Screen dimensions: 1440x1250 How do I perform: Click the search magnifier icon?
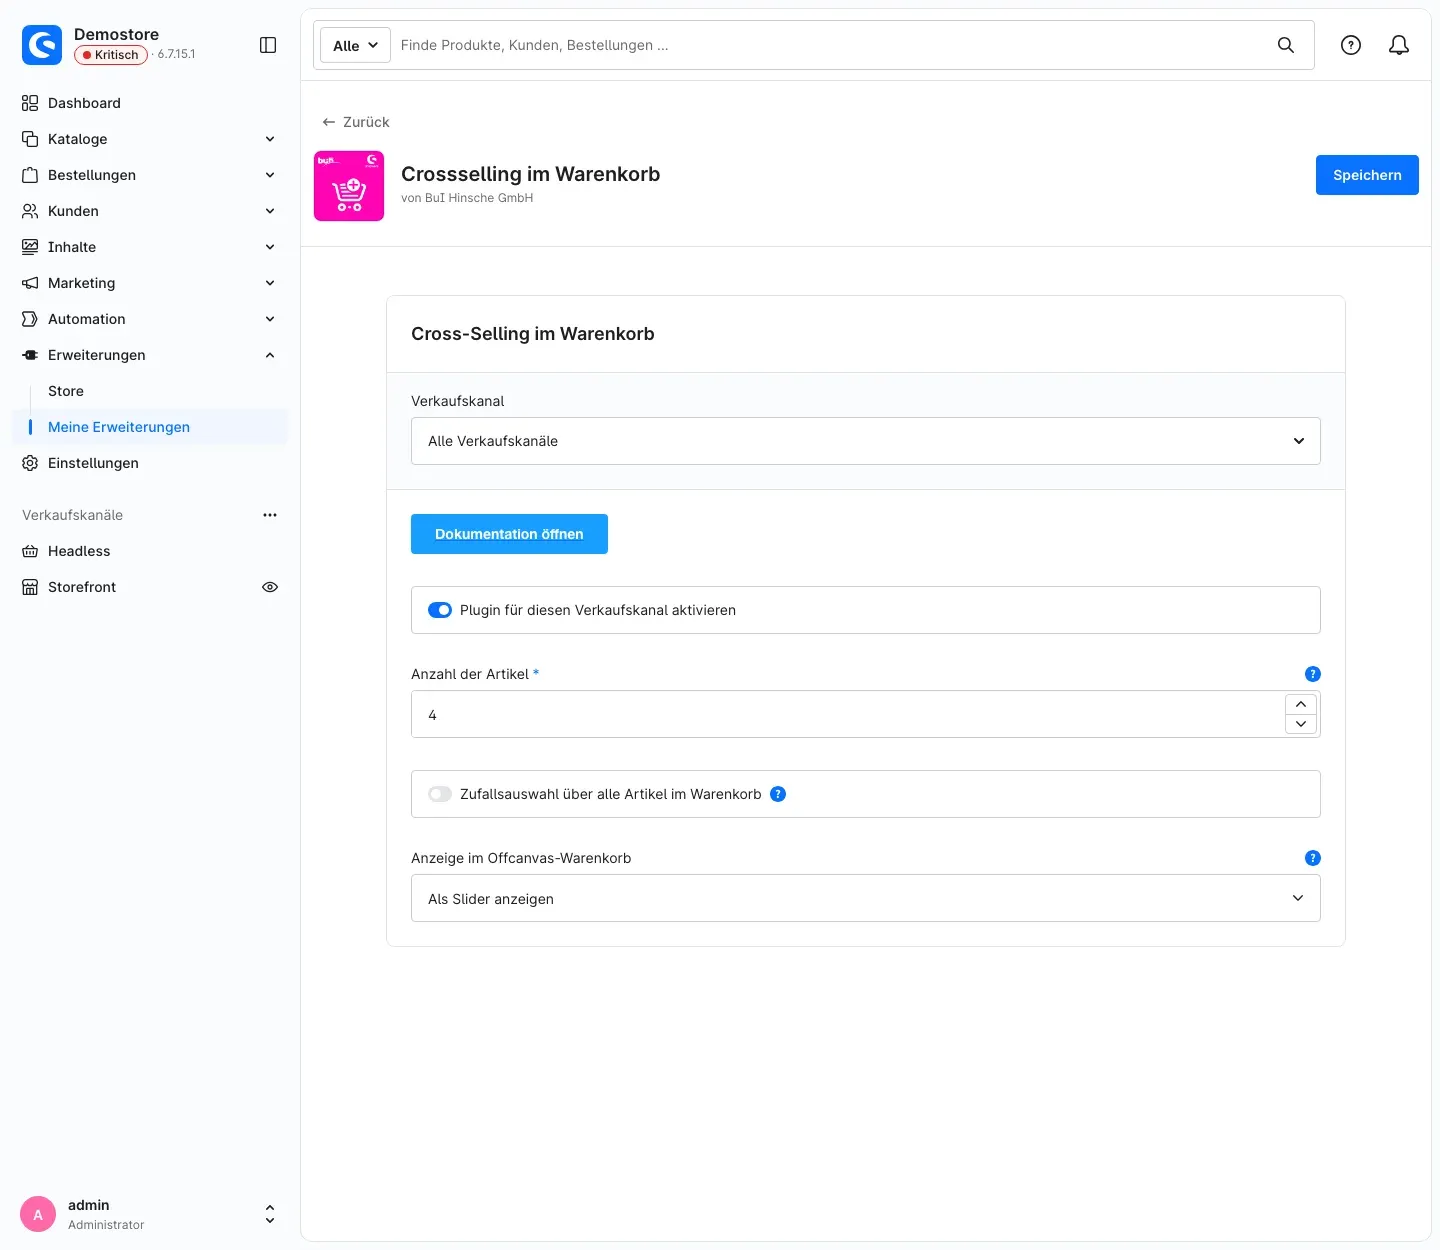[x=1286, y=45]
